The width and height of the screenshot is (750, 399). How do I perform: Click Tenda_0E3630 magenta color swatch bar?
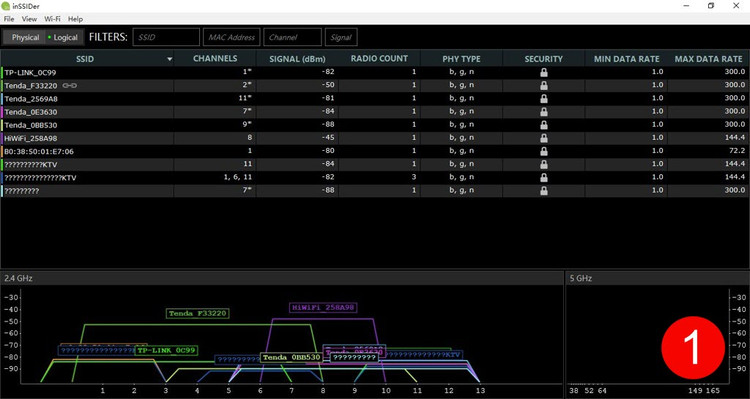click(x=2, y=112)
